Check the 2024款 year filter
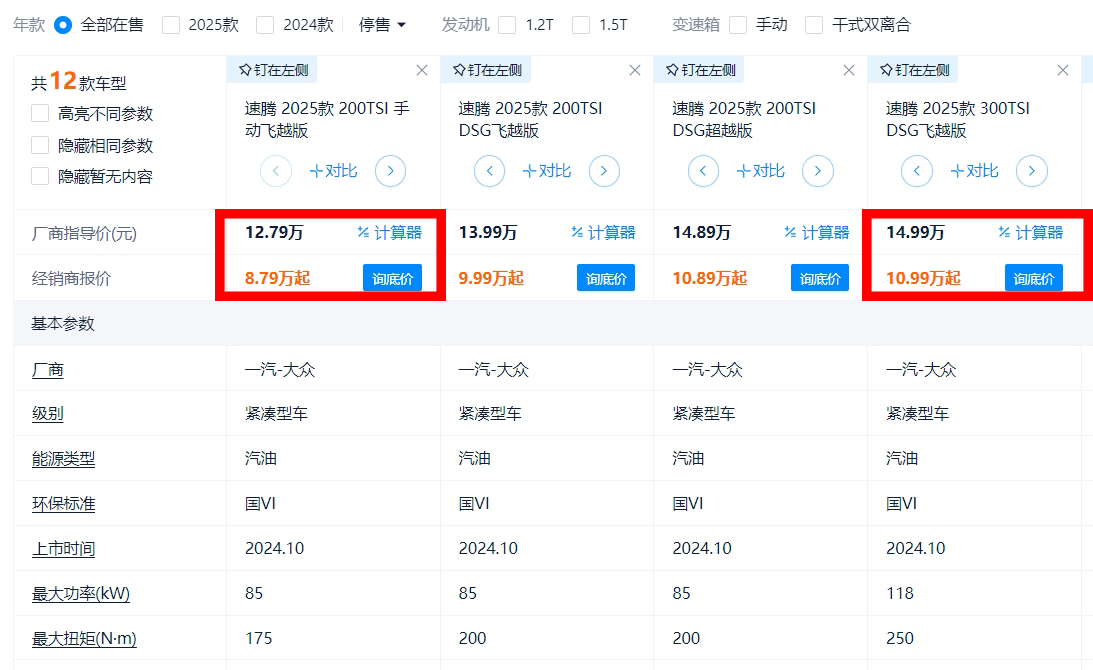1093x670 pixels. [x=265, y=25]
